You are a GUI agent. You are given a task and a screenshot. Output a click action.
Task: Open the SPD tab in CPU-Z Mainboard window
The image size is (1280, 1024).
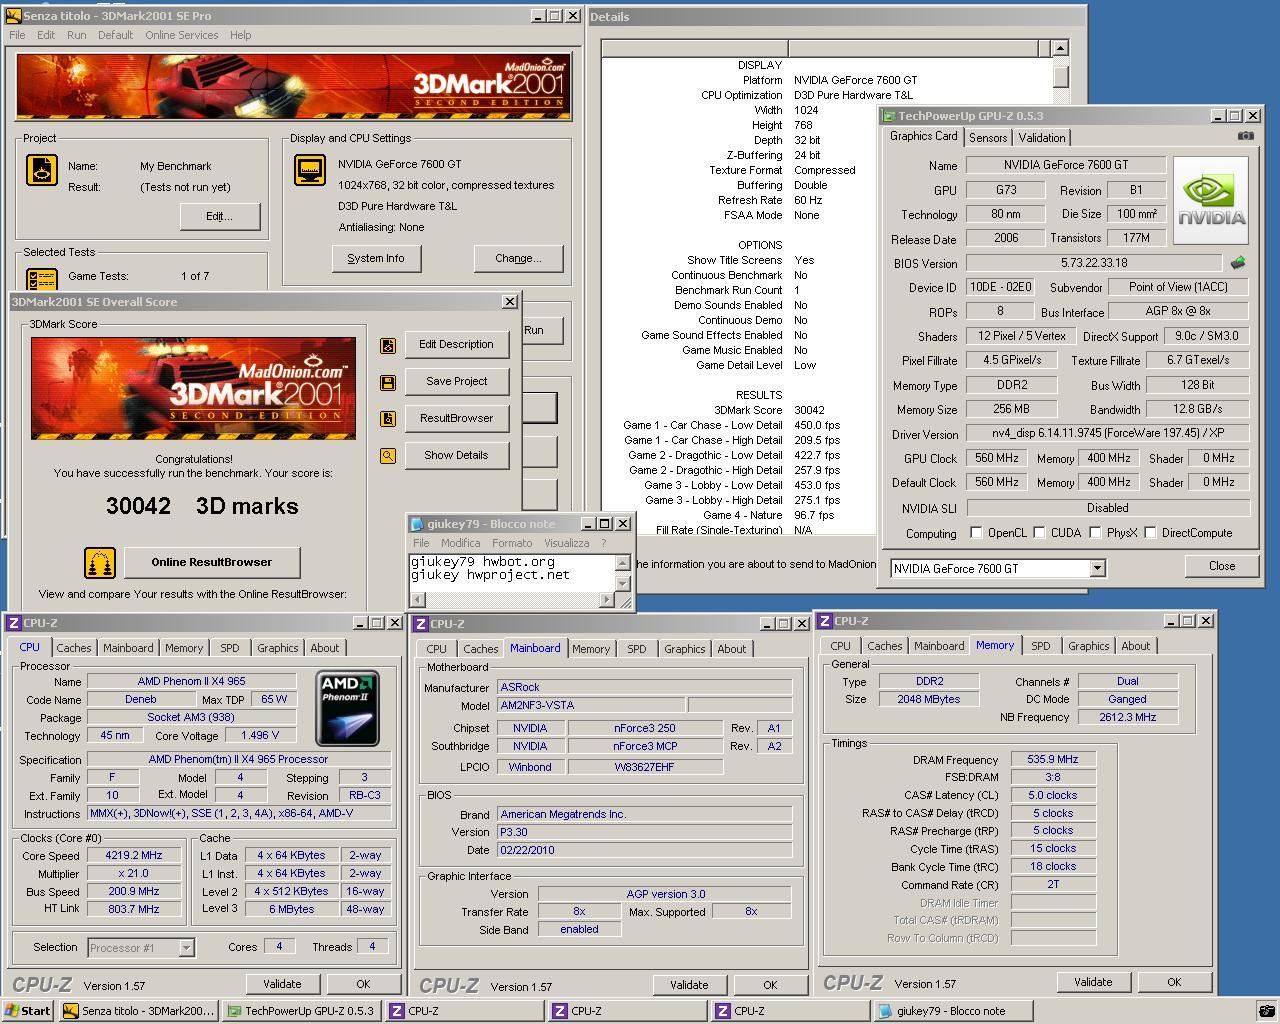point(637,649)
